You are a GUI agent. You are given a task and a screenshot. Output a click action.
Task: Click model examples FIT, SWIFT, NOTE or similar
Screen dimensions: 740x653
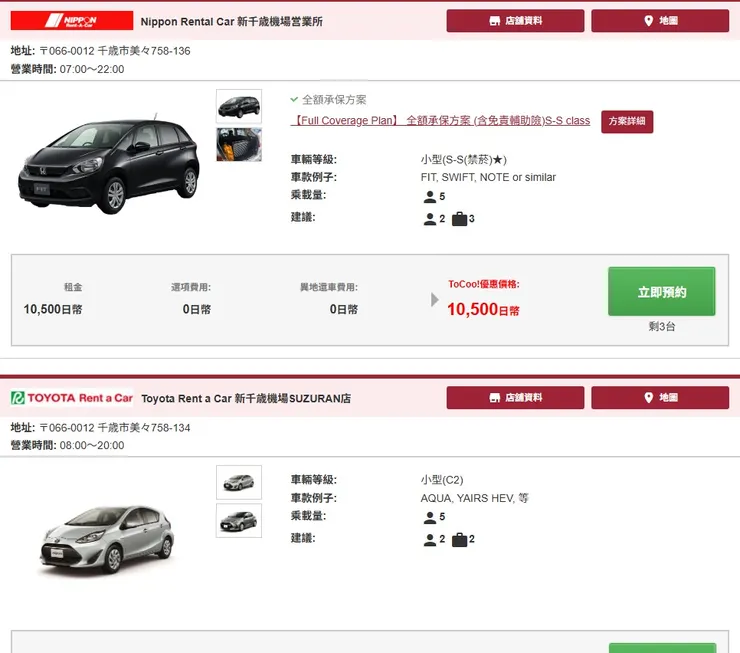pos(488,177)
